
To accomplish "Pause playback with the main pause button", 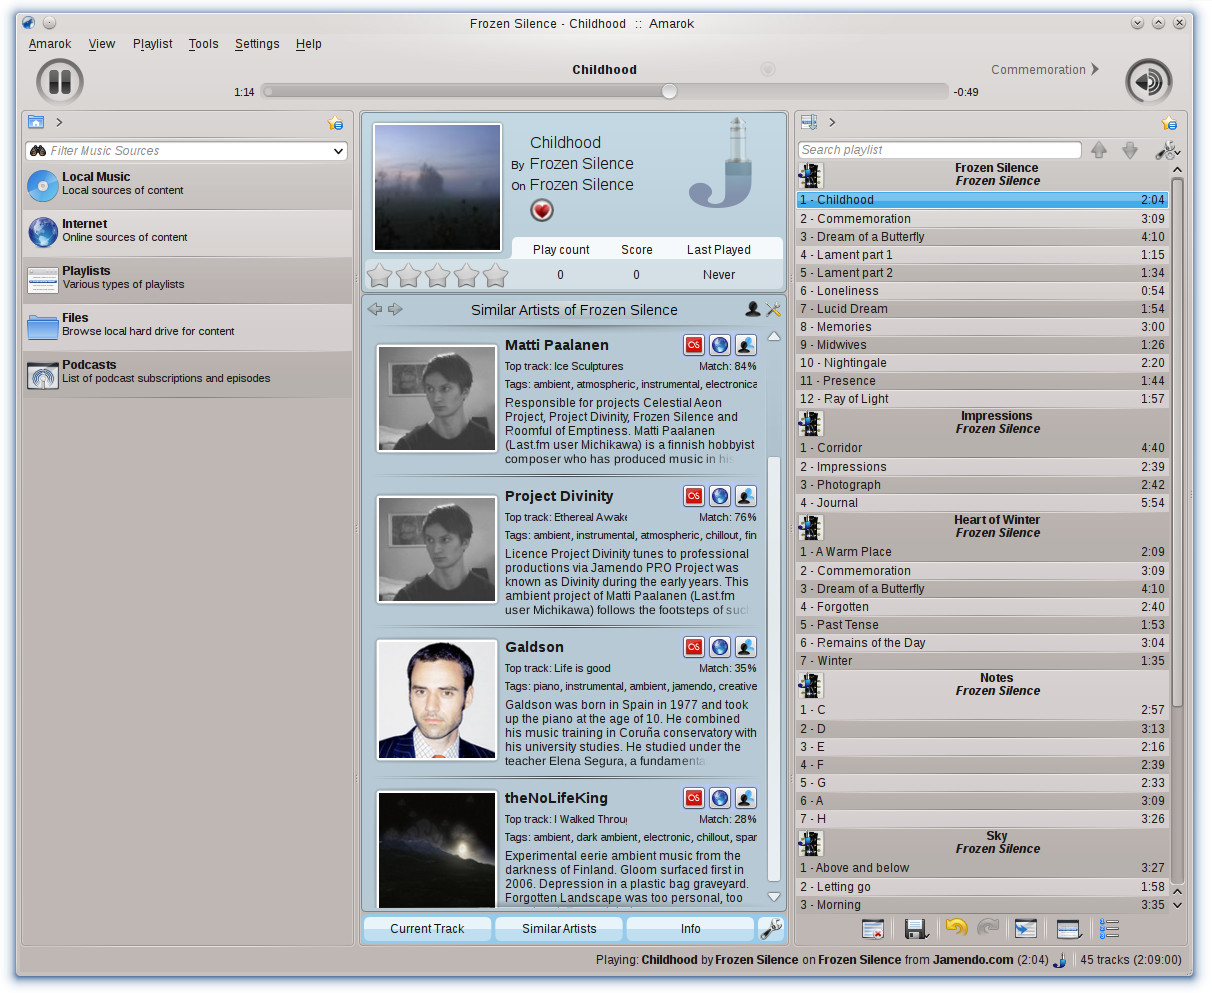I will (x=59, y=82).
